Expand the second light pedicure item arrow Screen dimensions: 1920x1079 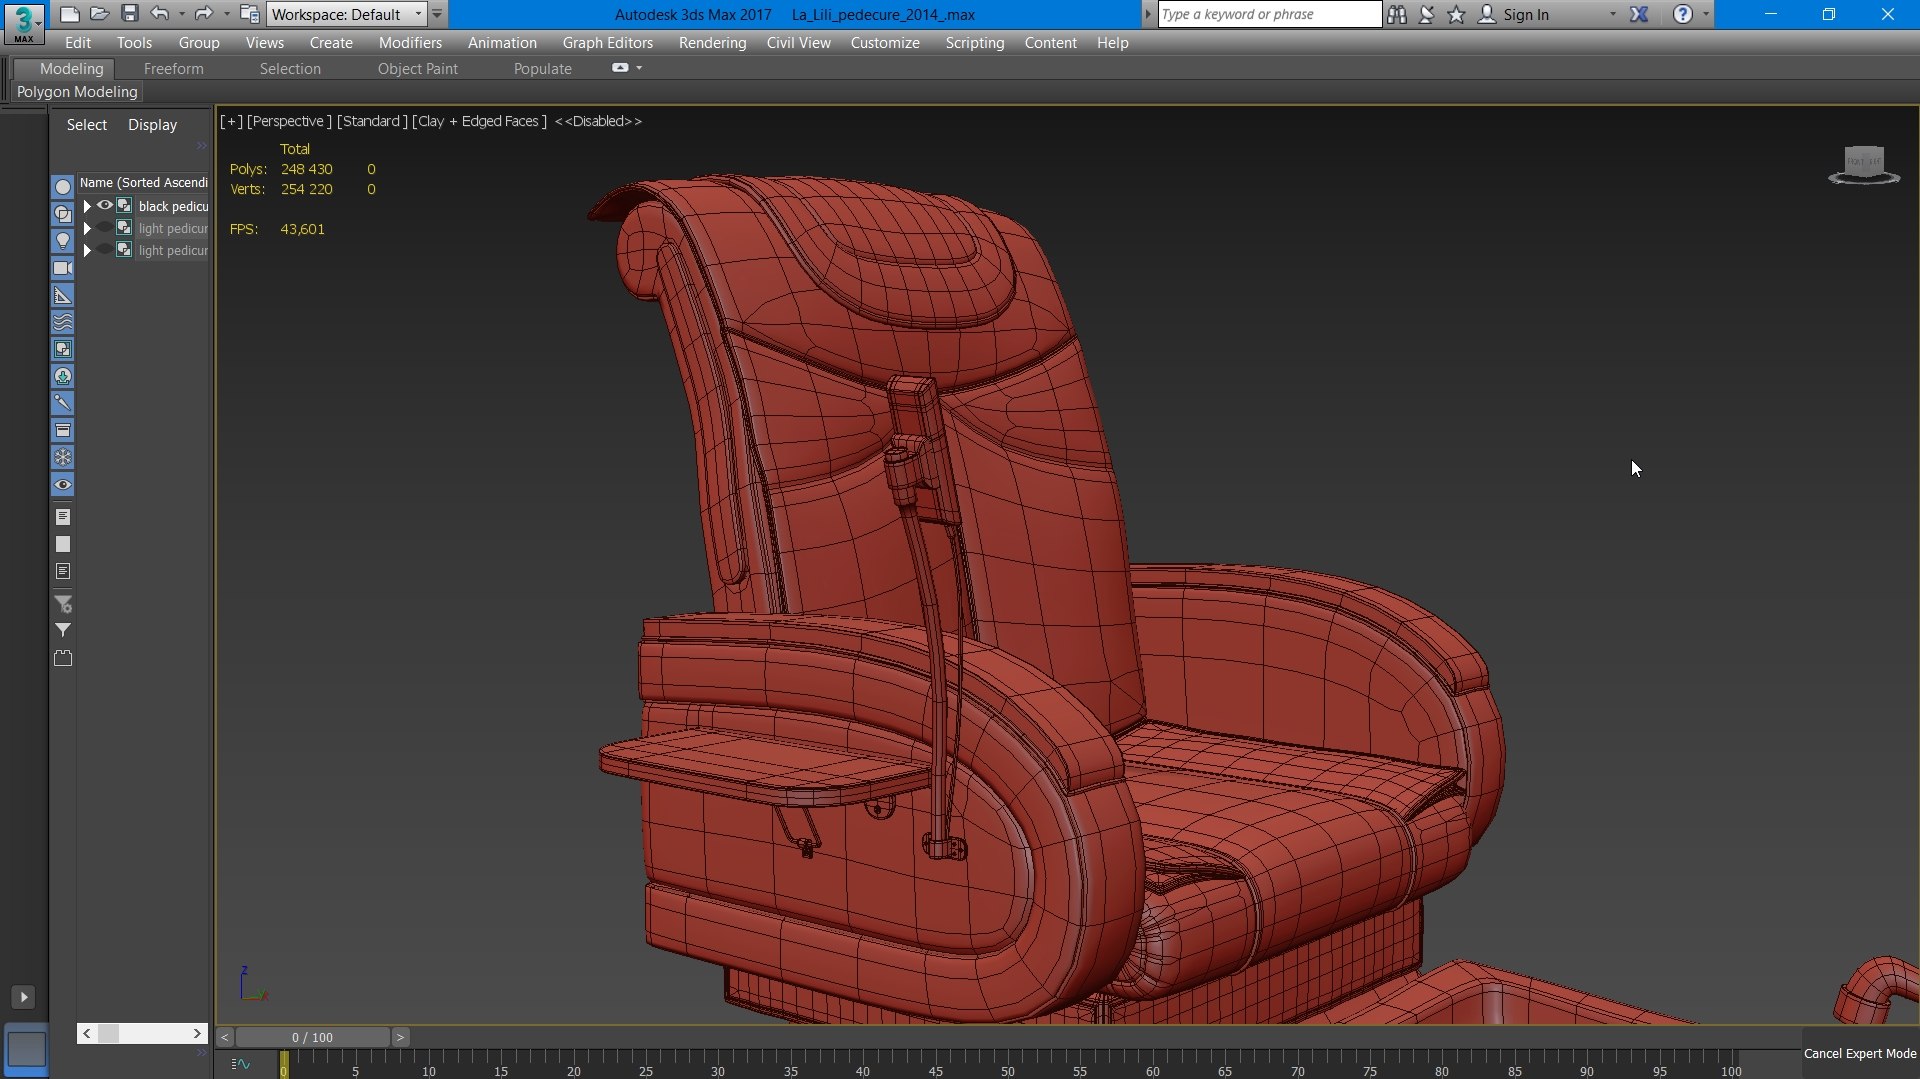click(87, 250)
